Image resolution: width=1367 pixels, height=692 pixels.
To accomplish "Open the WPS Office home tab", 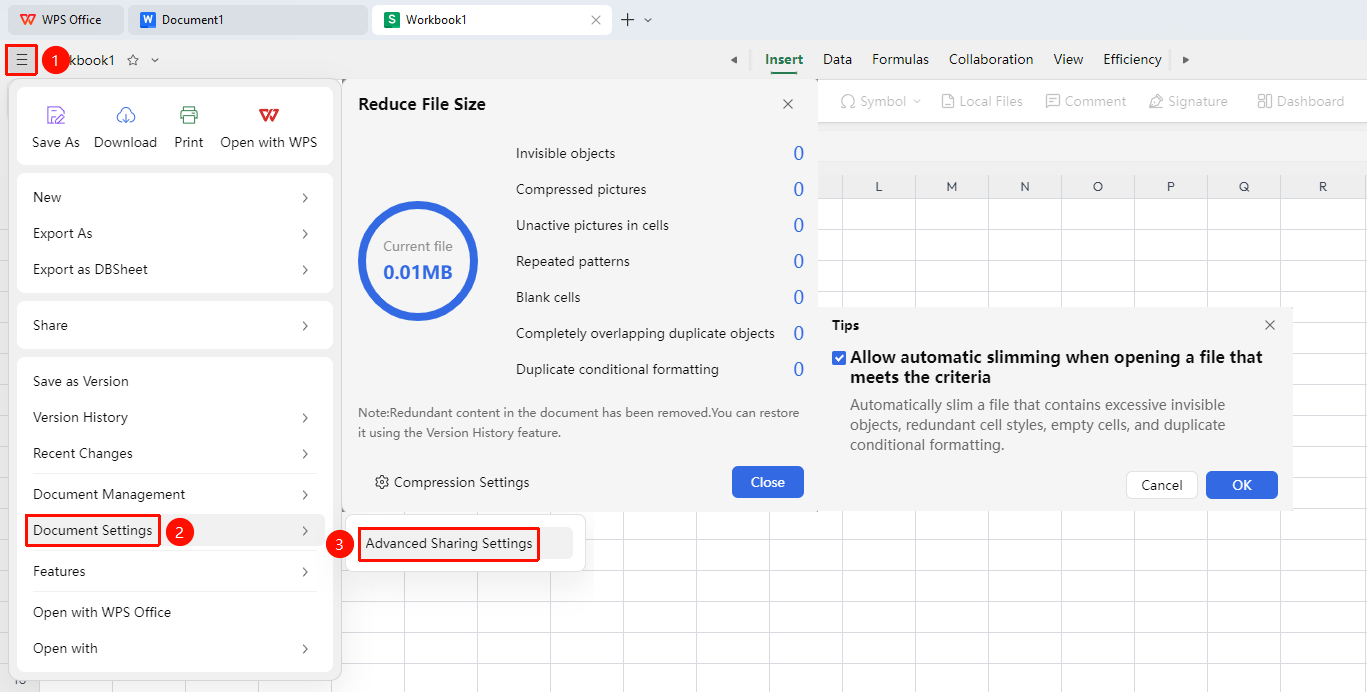I will click(66, 20).
